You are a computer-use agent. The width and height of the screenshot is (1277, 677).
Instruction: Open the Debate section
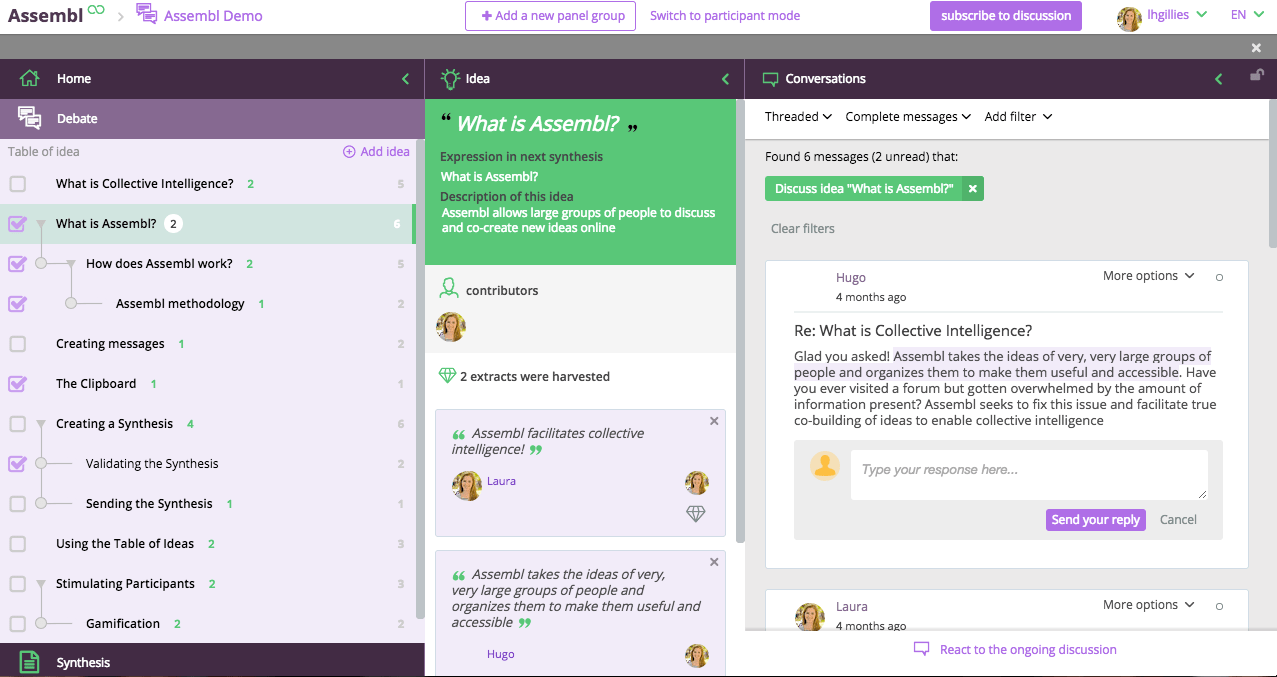coord(212,118)
